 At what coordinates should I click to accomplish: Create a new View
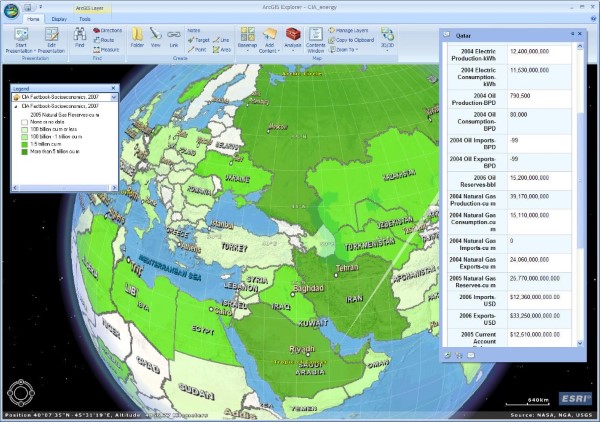tap(155, 37)
